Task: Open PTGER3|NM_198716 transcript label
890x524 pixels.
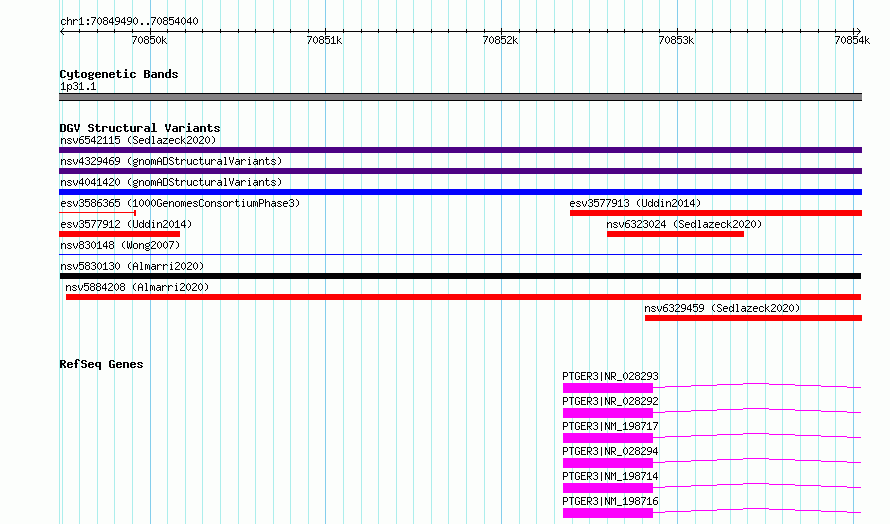Action: [x=610, y=501]
